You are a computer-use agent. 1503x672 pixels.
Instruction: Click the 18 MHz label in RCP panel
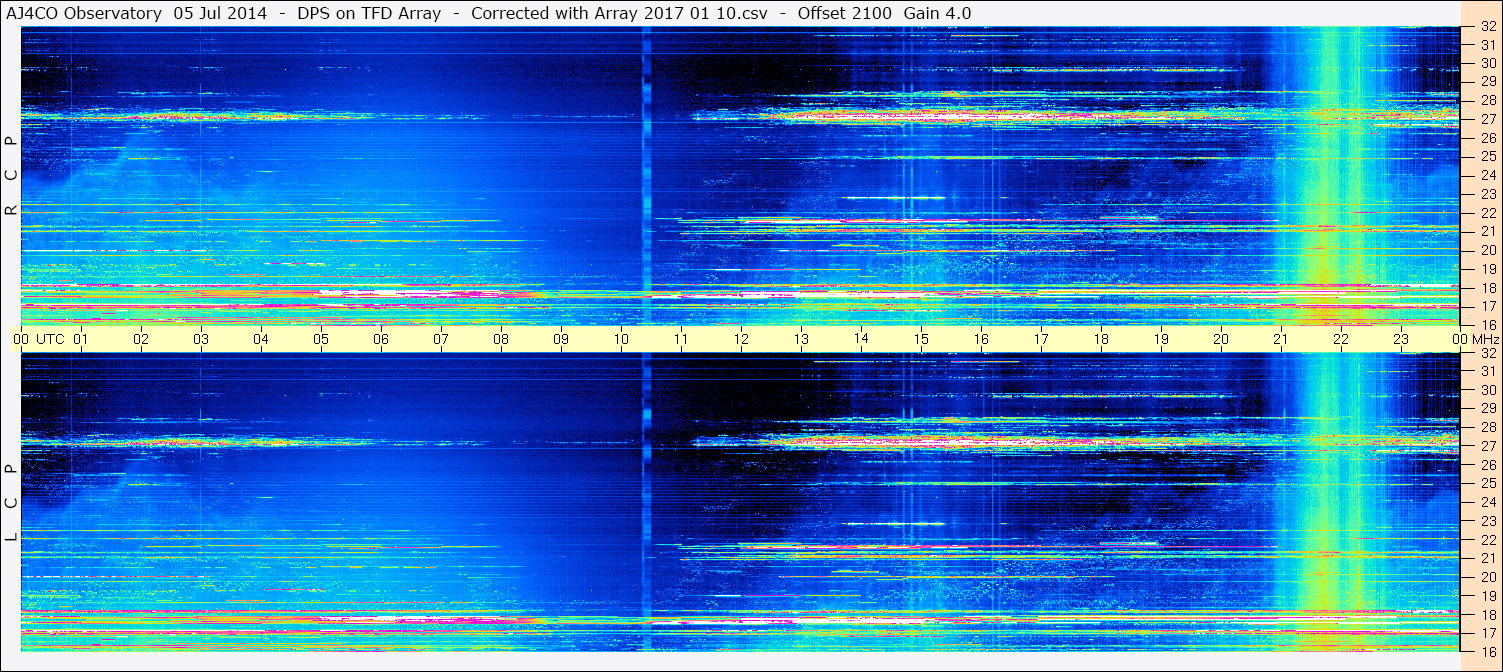[1487, 288]
